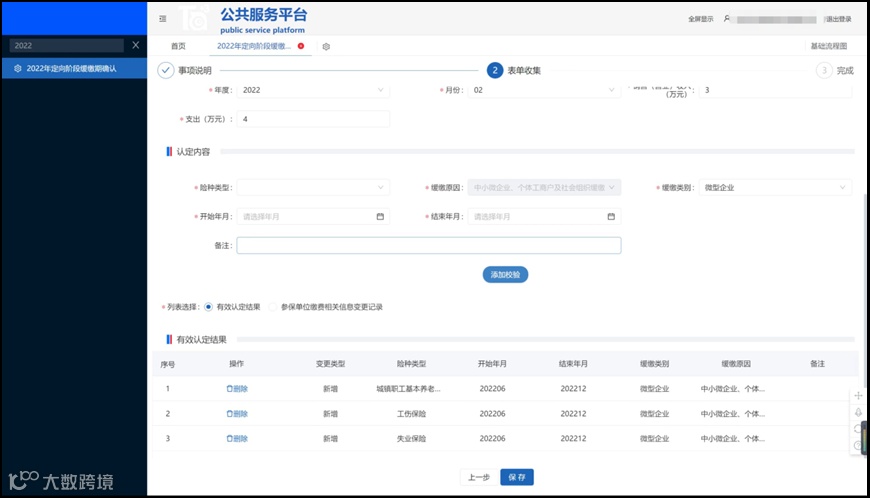The height and width of the screenshot is (498, 870).
Task: Click the 工伤保险 cell in row 2
Action: click(411, 414)
